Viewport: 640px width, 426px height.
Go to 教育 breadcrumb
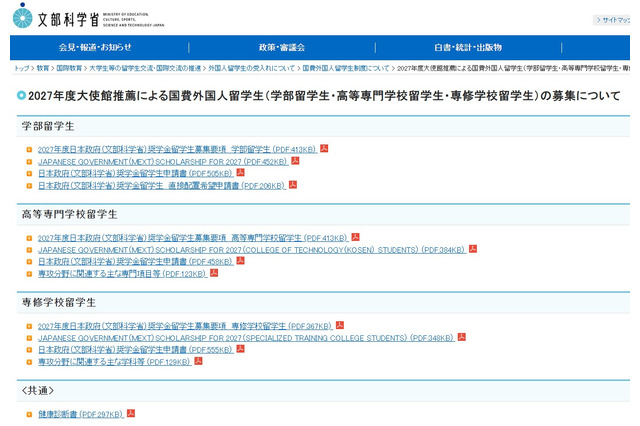[43, 68]
